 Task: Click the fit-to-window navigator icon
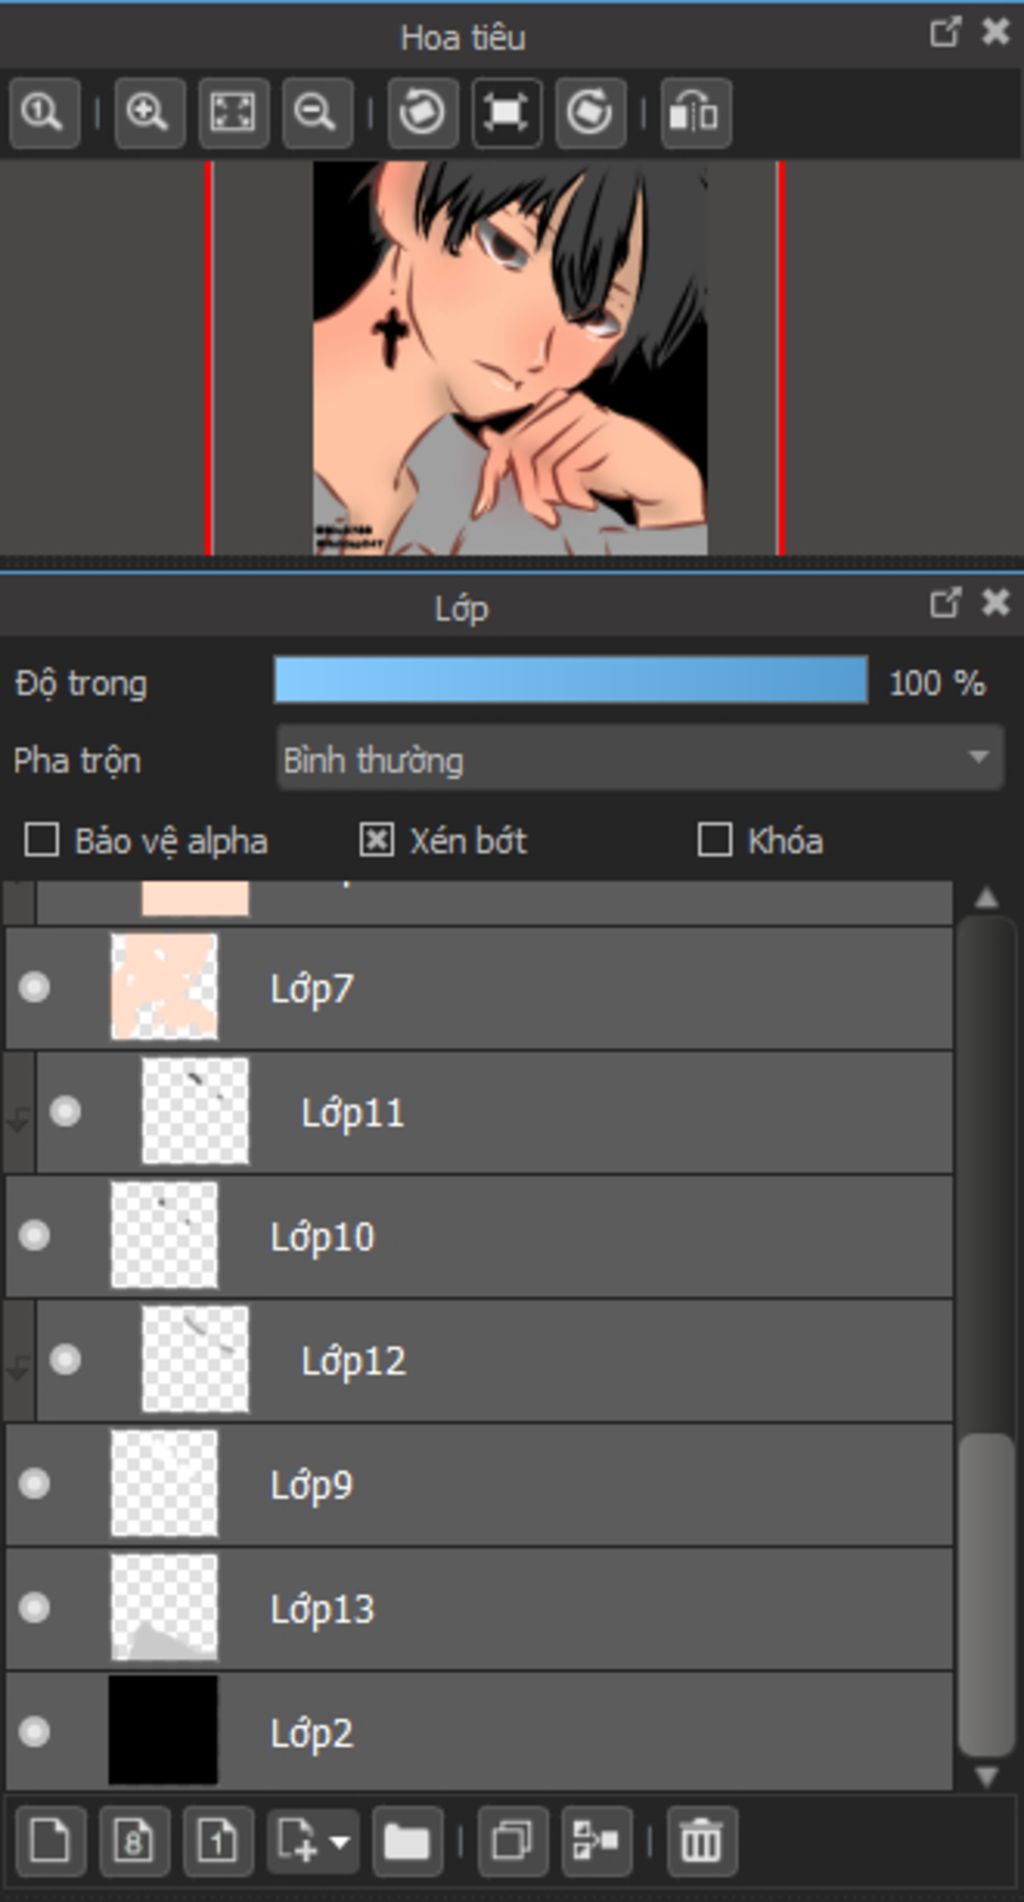point(232,112)
